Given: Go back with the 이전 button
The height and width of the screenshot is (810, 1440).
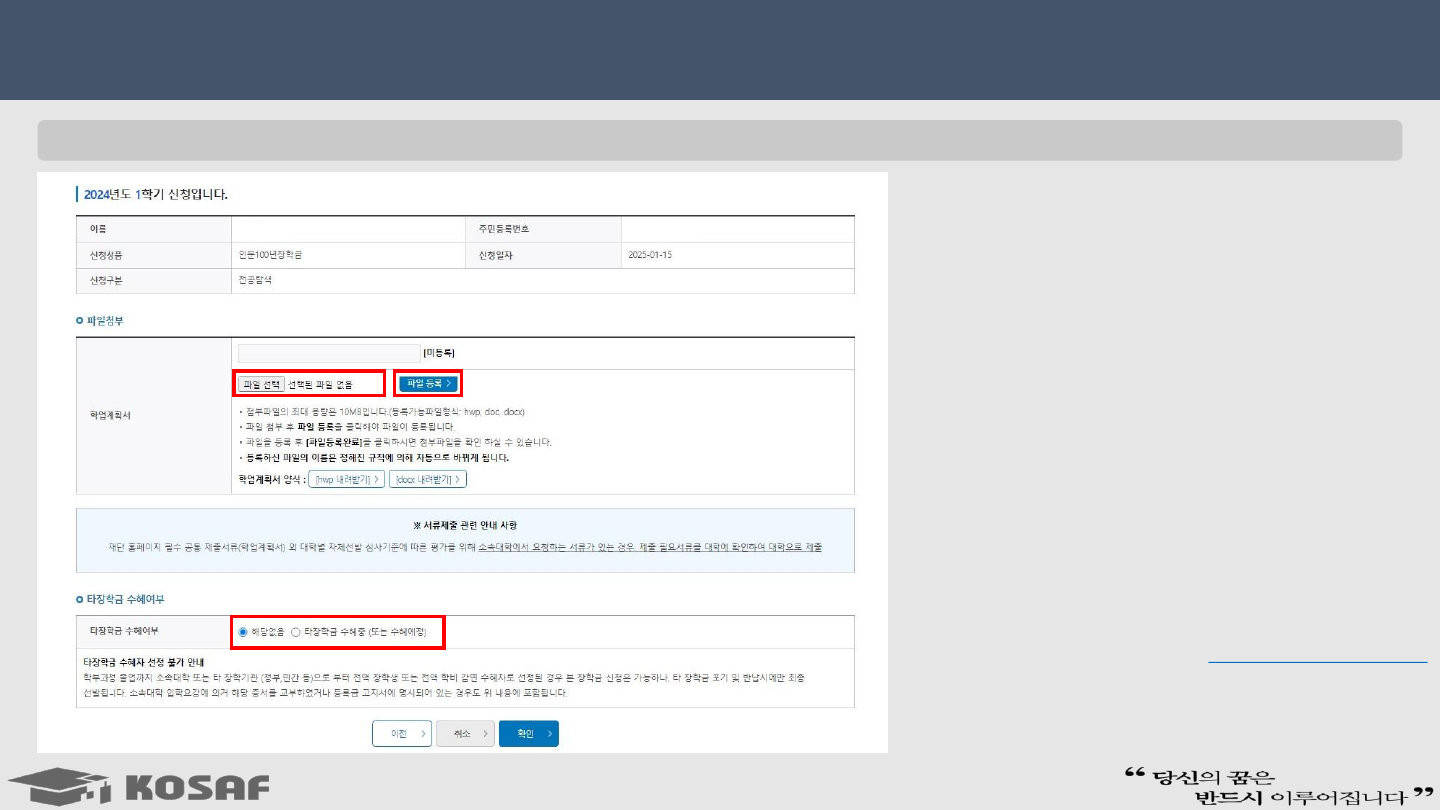Looking at the screenshot, I should pyautogui.click(x=401, y=734).
